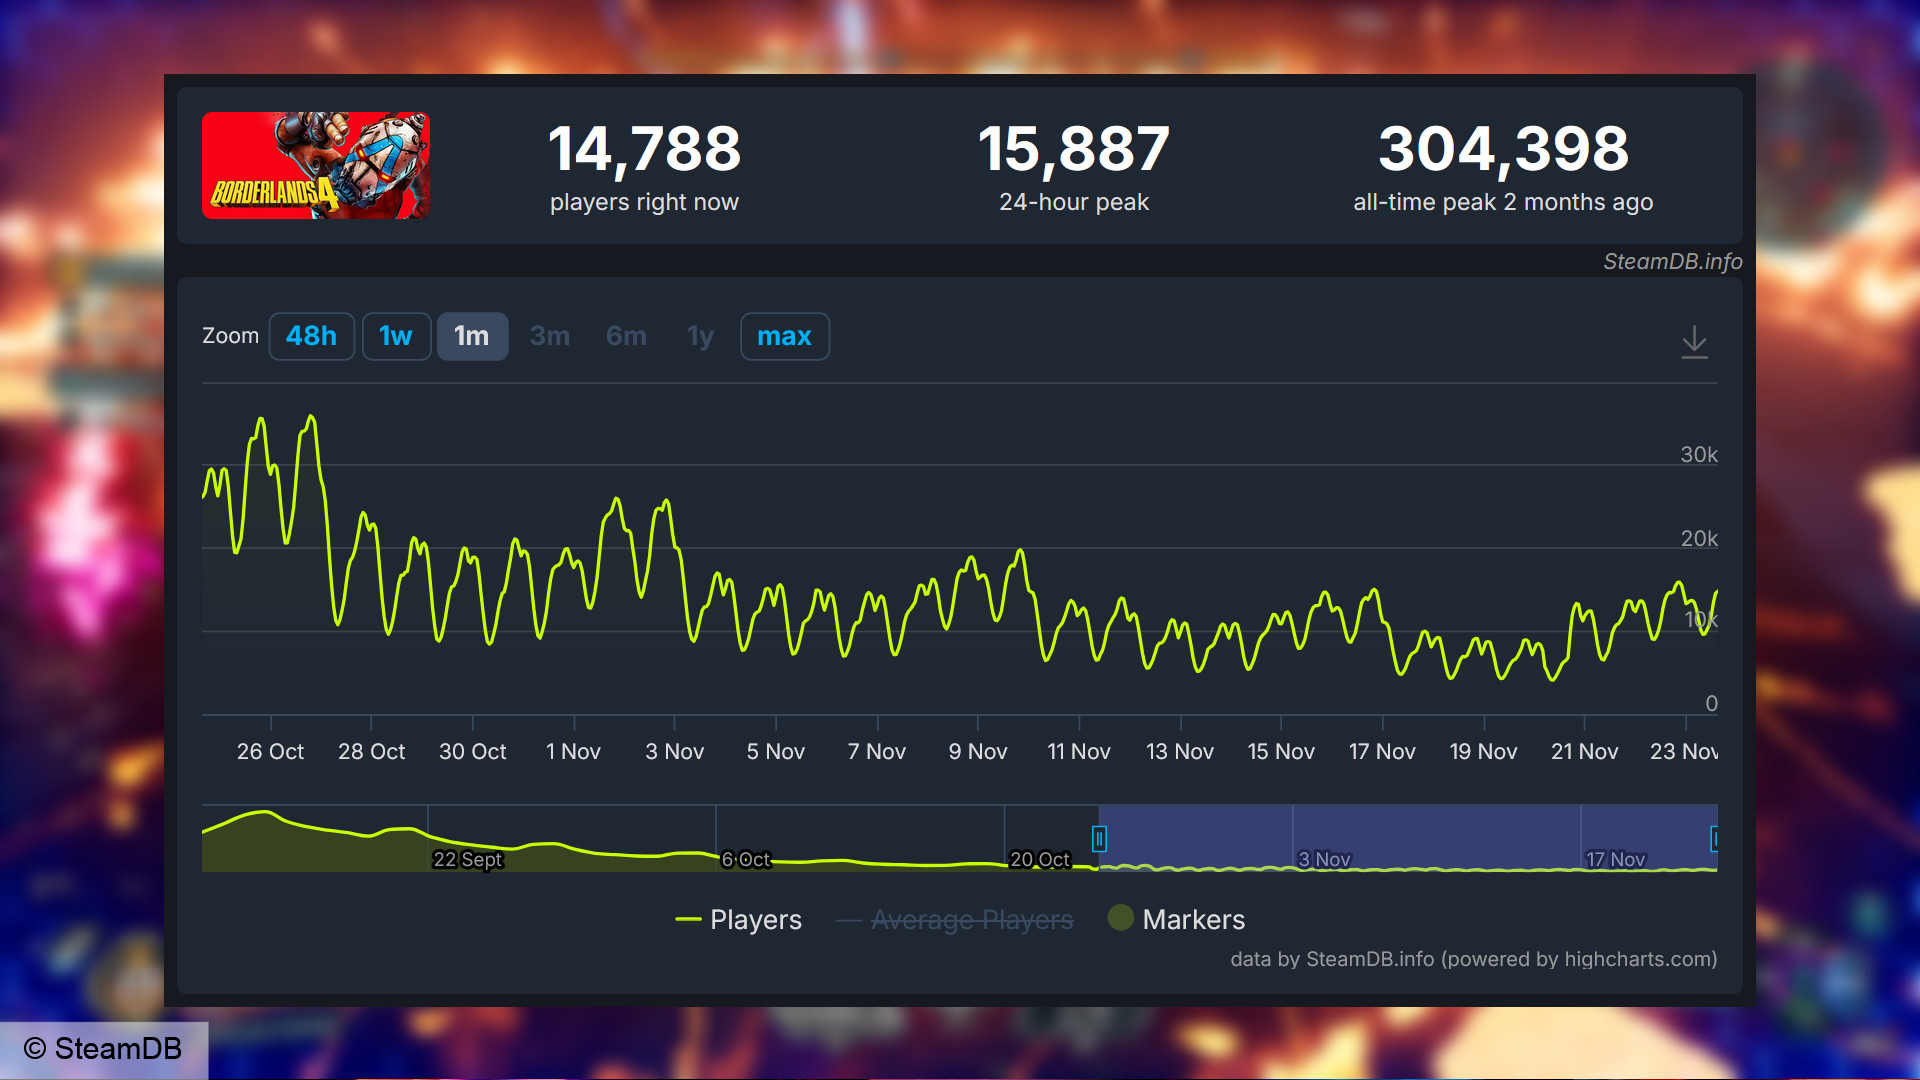Click the 20k y-axis label
1920x1080 pixels.
(x=1699, y=538)
